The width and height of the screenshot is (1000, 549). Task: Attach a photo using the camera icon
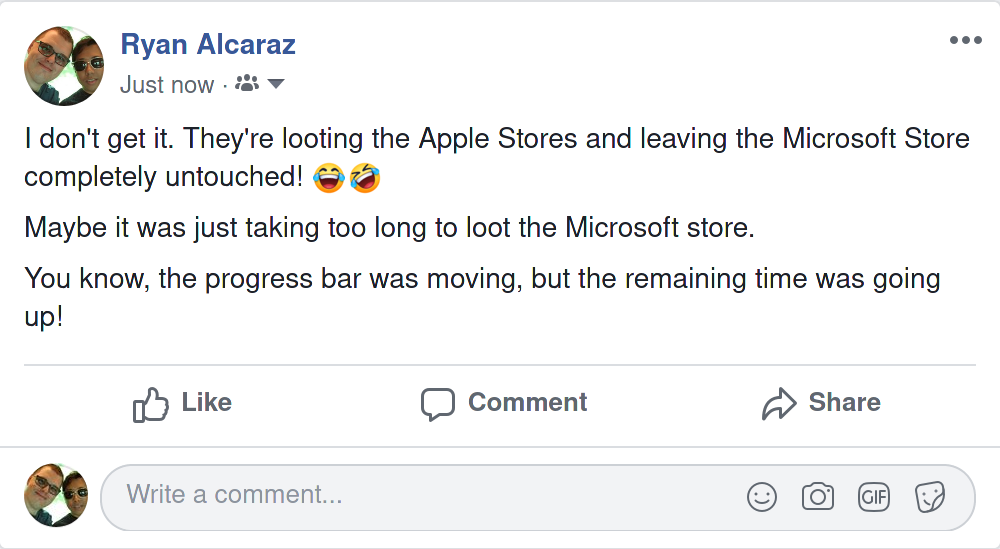click(x=818, y=496)
